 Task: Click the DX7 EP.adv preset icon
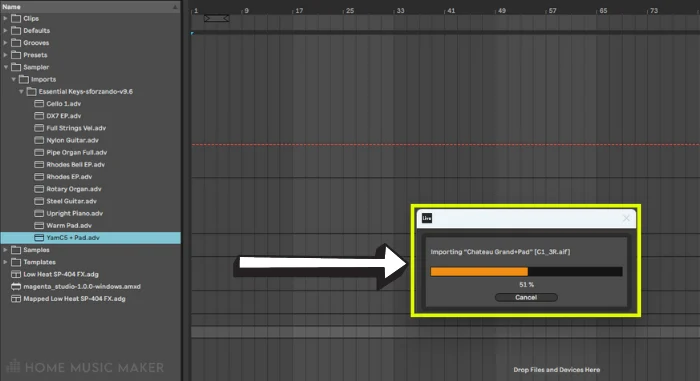click(x=39, y=116)
